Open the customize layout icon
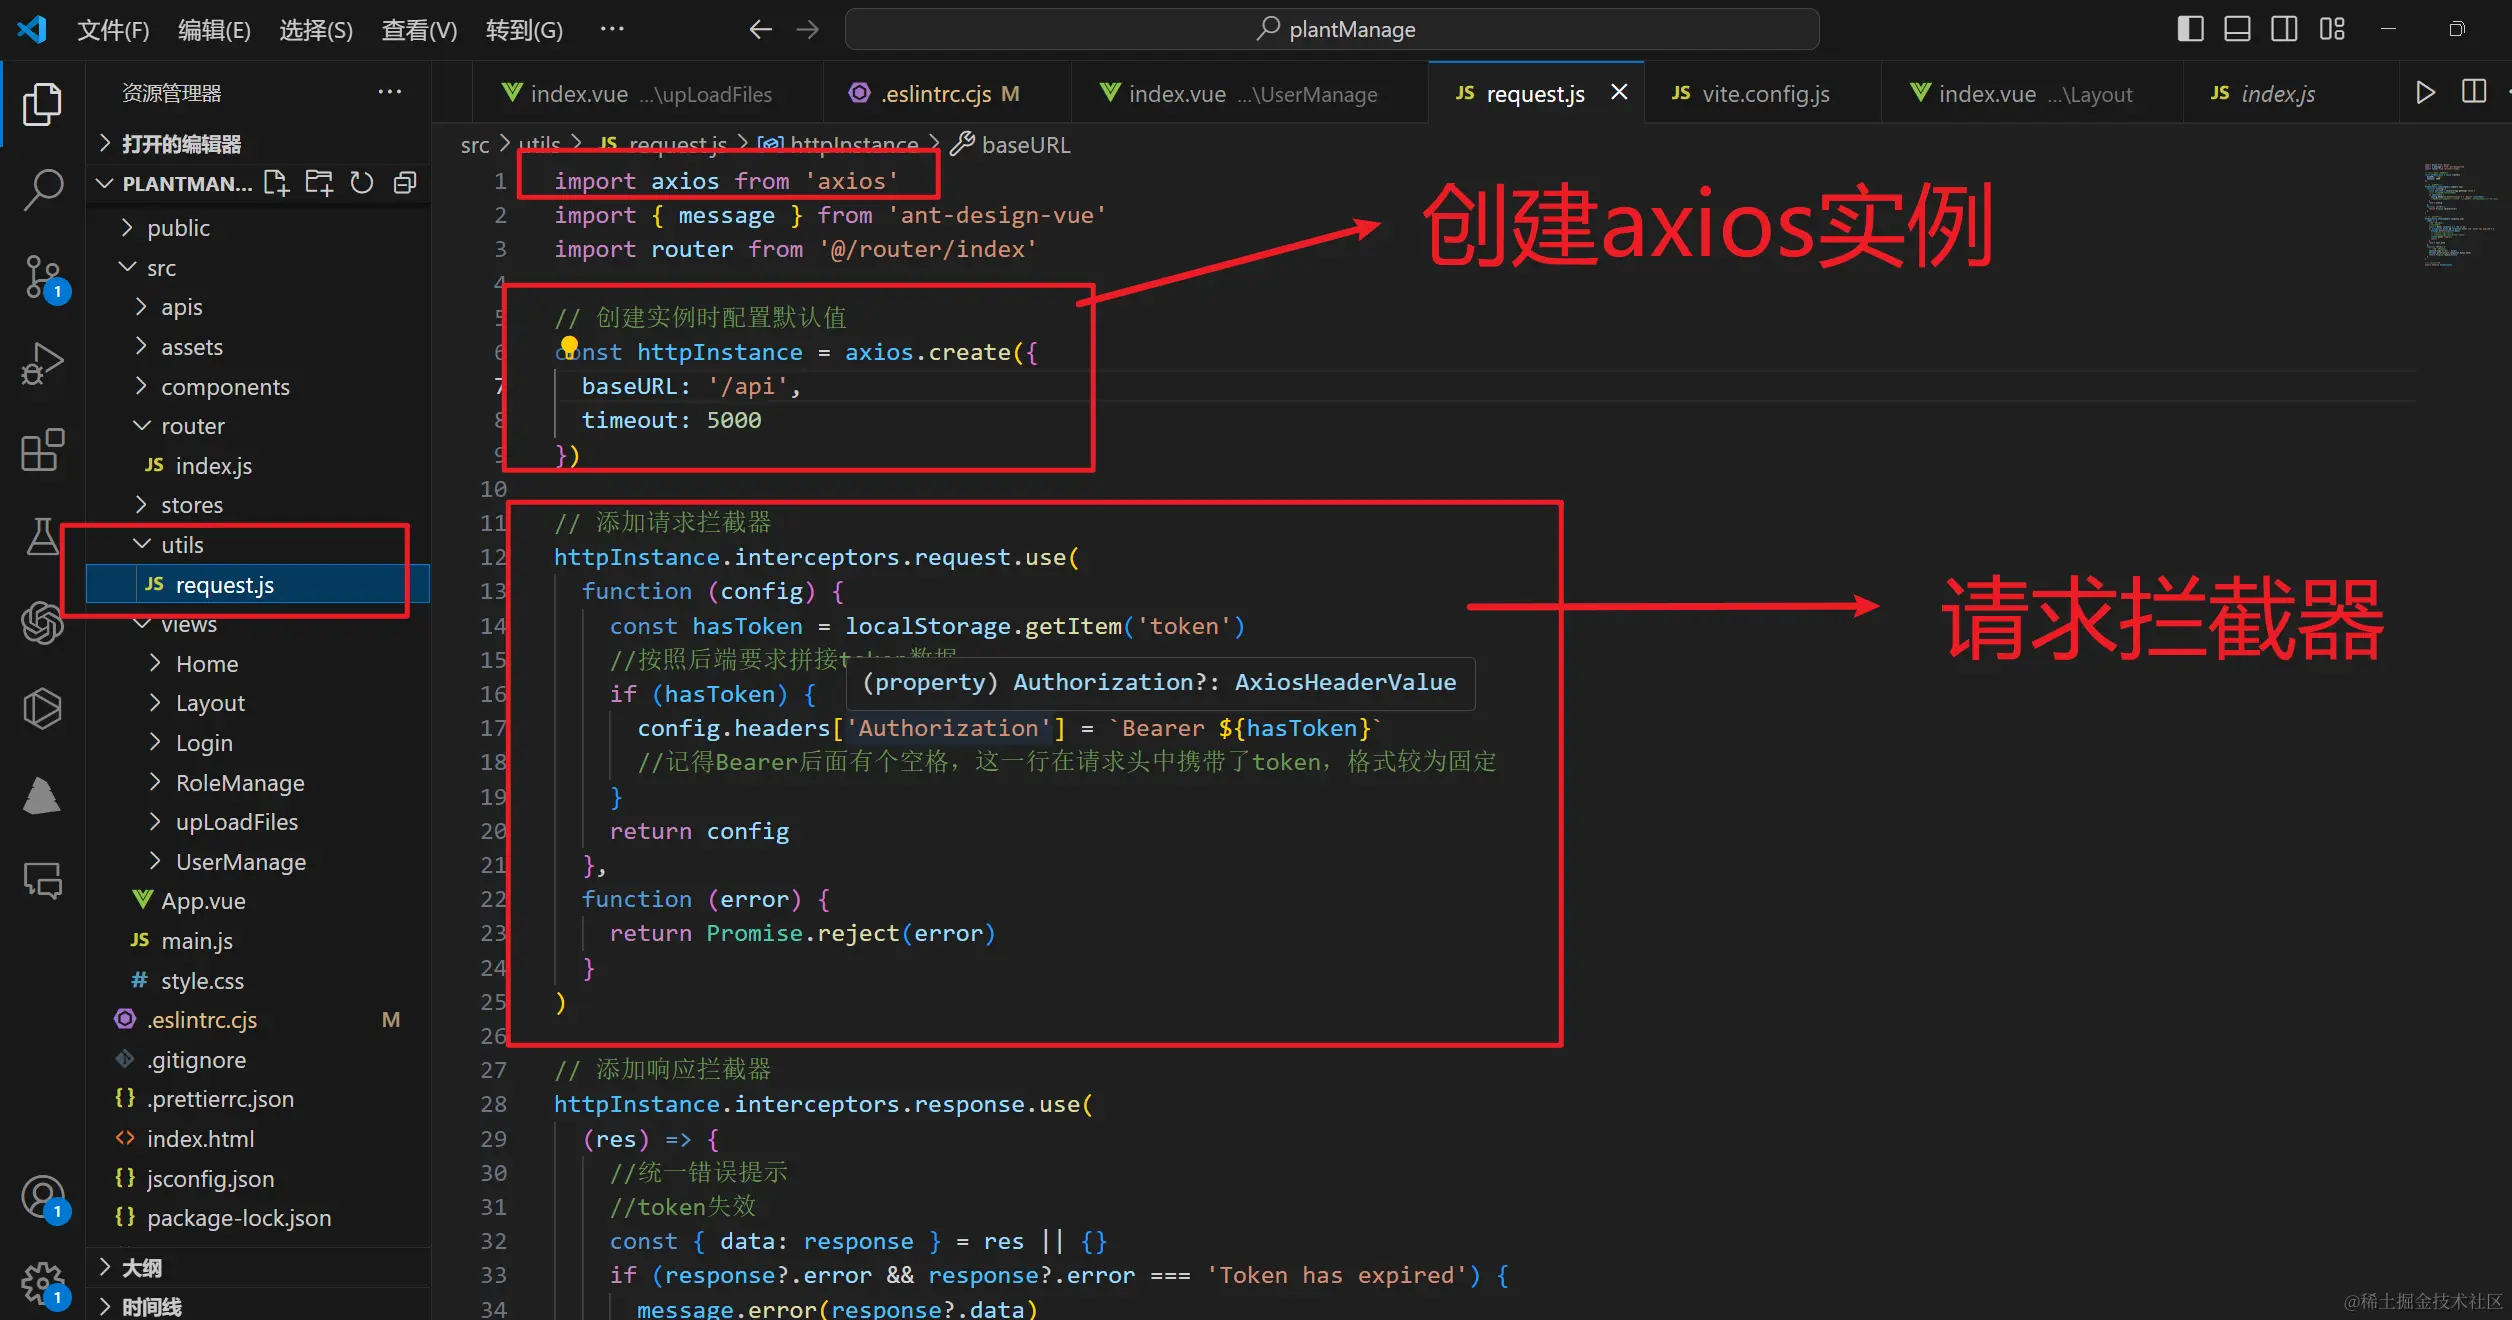 tap(2332, 29)
